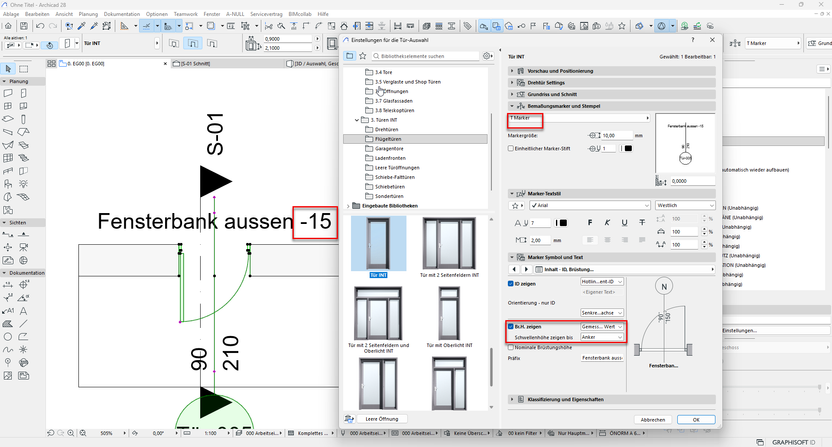Viewport: 832px width, 447px height.
Task: Expand Eingebaute Bibliotheken tree node
Action: [x=348, y=206]
